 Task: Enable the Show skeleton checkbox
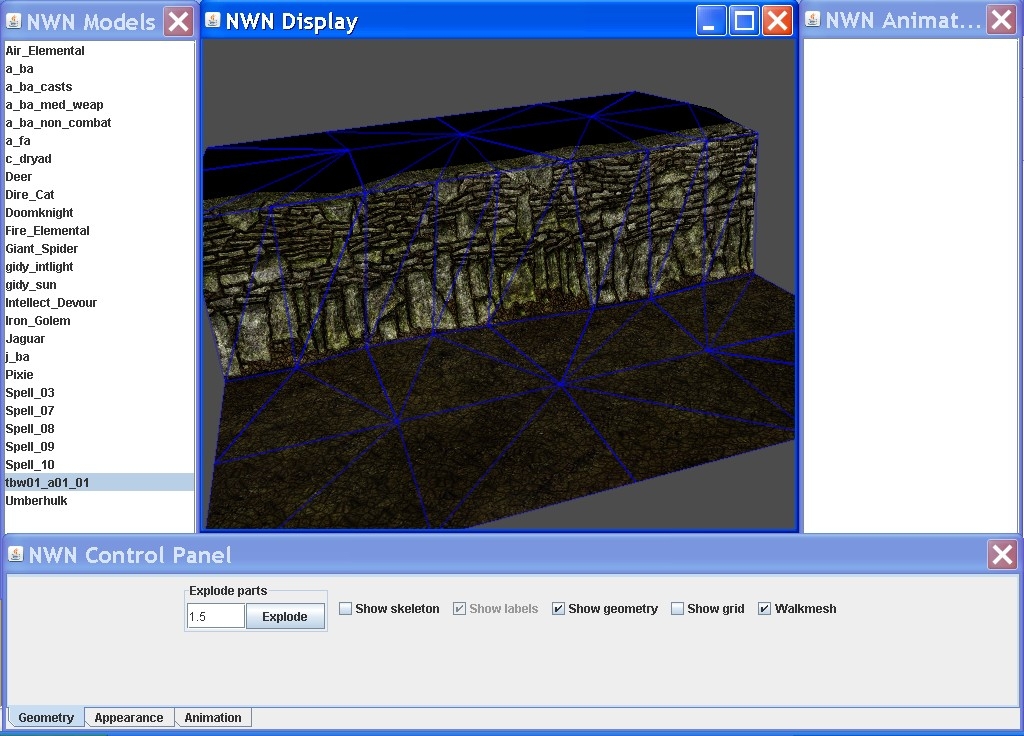(346, 609)
